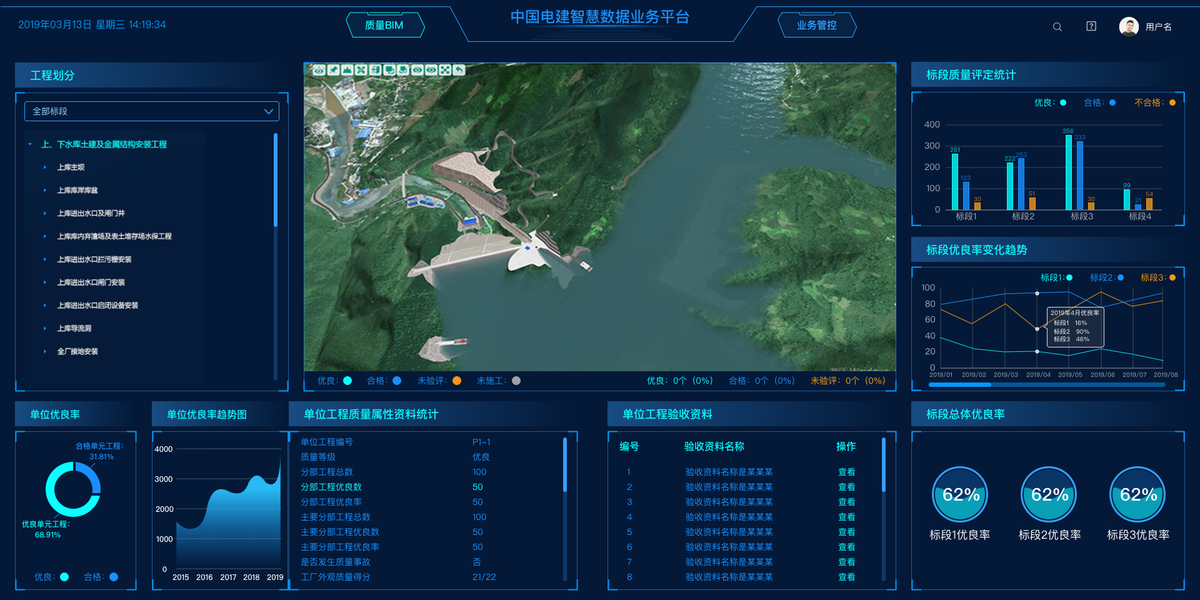Switch to the 质量BIM tab

(x=384, y=26)
